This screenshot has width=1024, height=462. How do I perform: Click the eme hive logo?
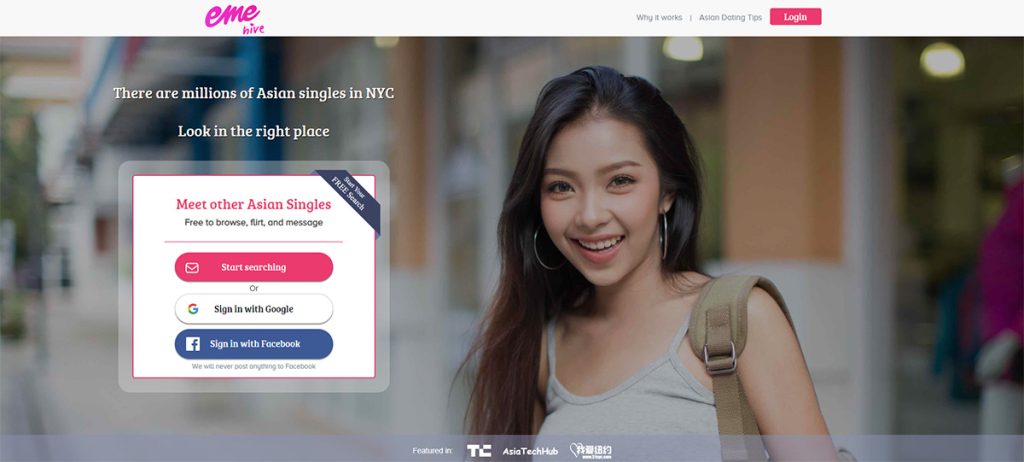click(234, 19)
